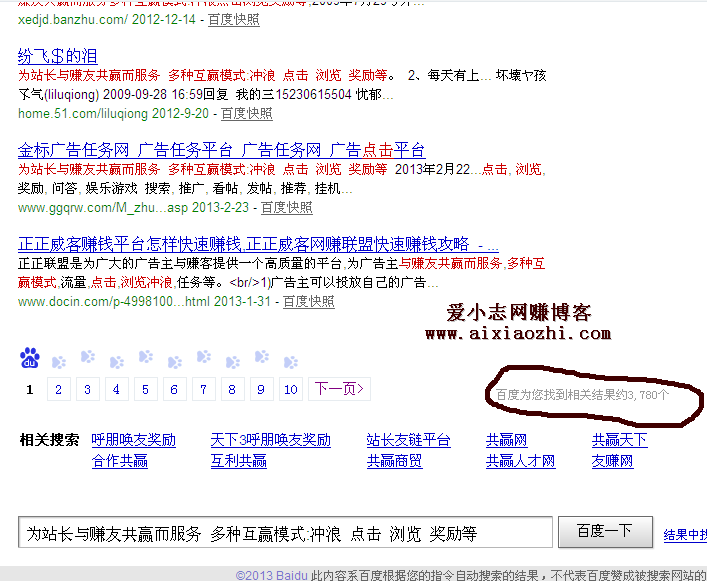Select related search 站长友链平台
707x581 pixels.
409,440
